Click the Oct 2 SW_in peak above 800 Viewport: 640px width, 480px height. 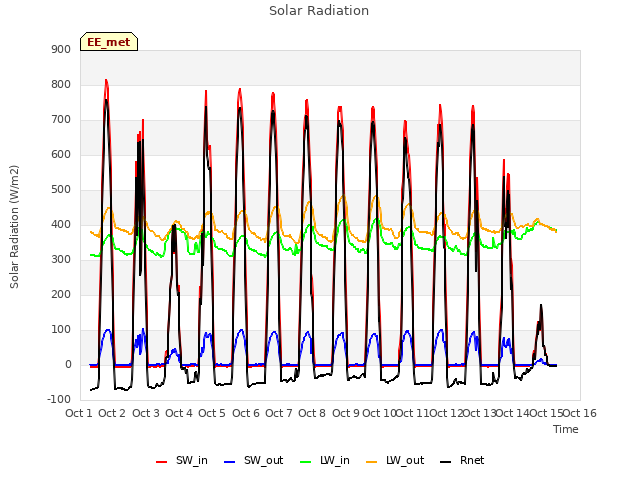pos(106,80)
